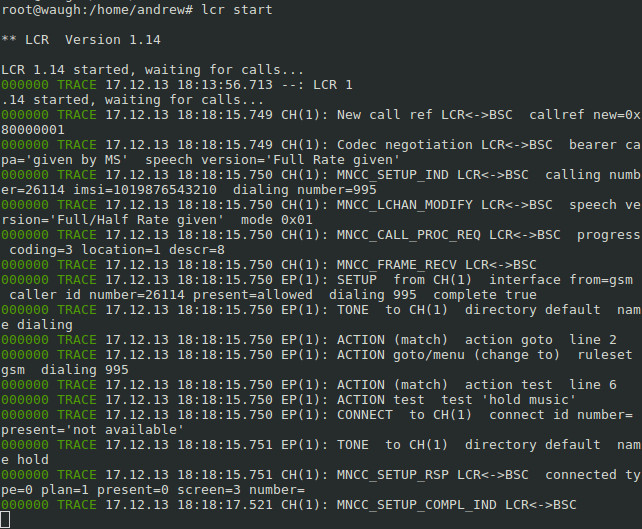Click the 'ACTION goto/menu' trace entry
This screenshot has height=529, width=642.
[400, 355]
